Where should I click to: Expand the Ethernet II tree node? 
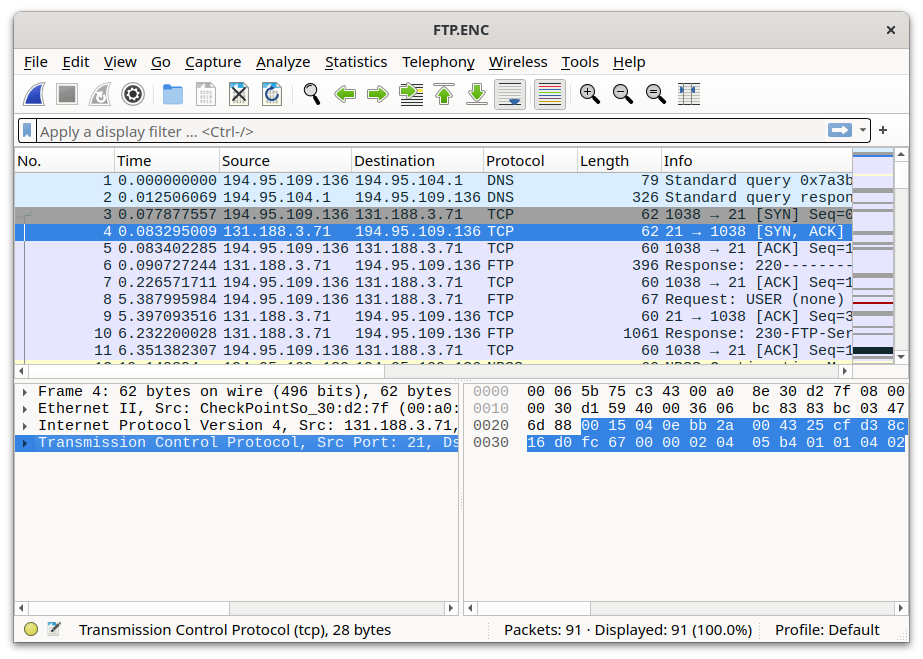coord(24,409)
